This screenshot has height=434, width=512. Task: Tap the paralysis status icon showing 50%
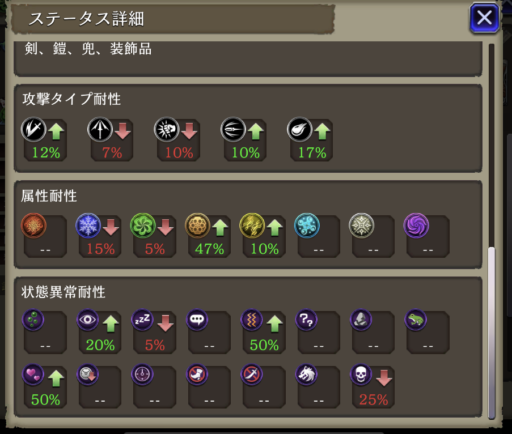pos(252,320)
